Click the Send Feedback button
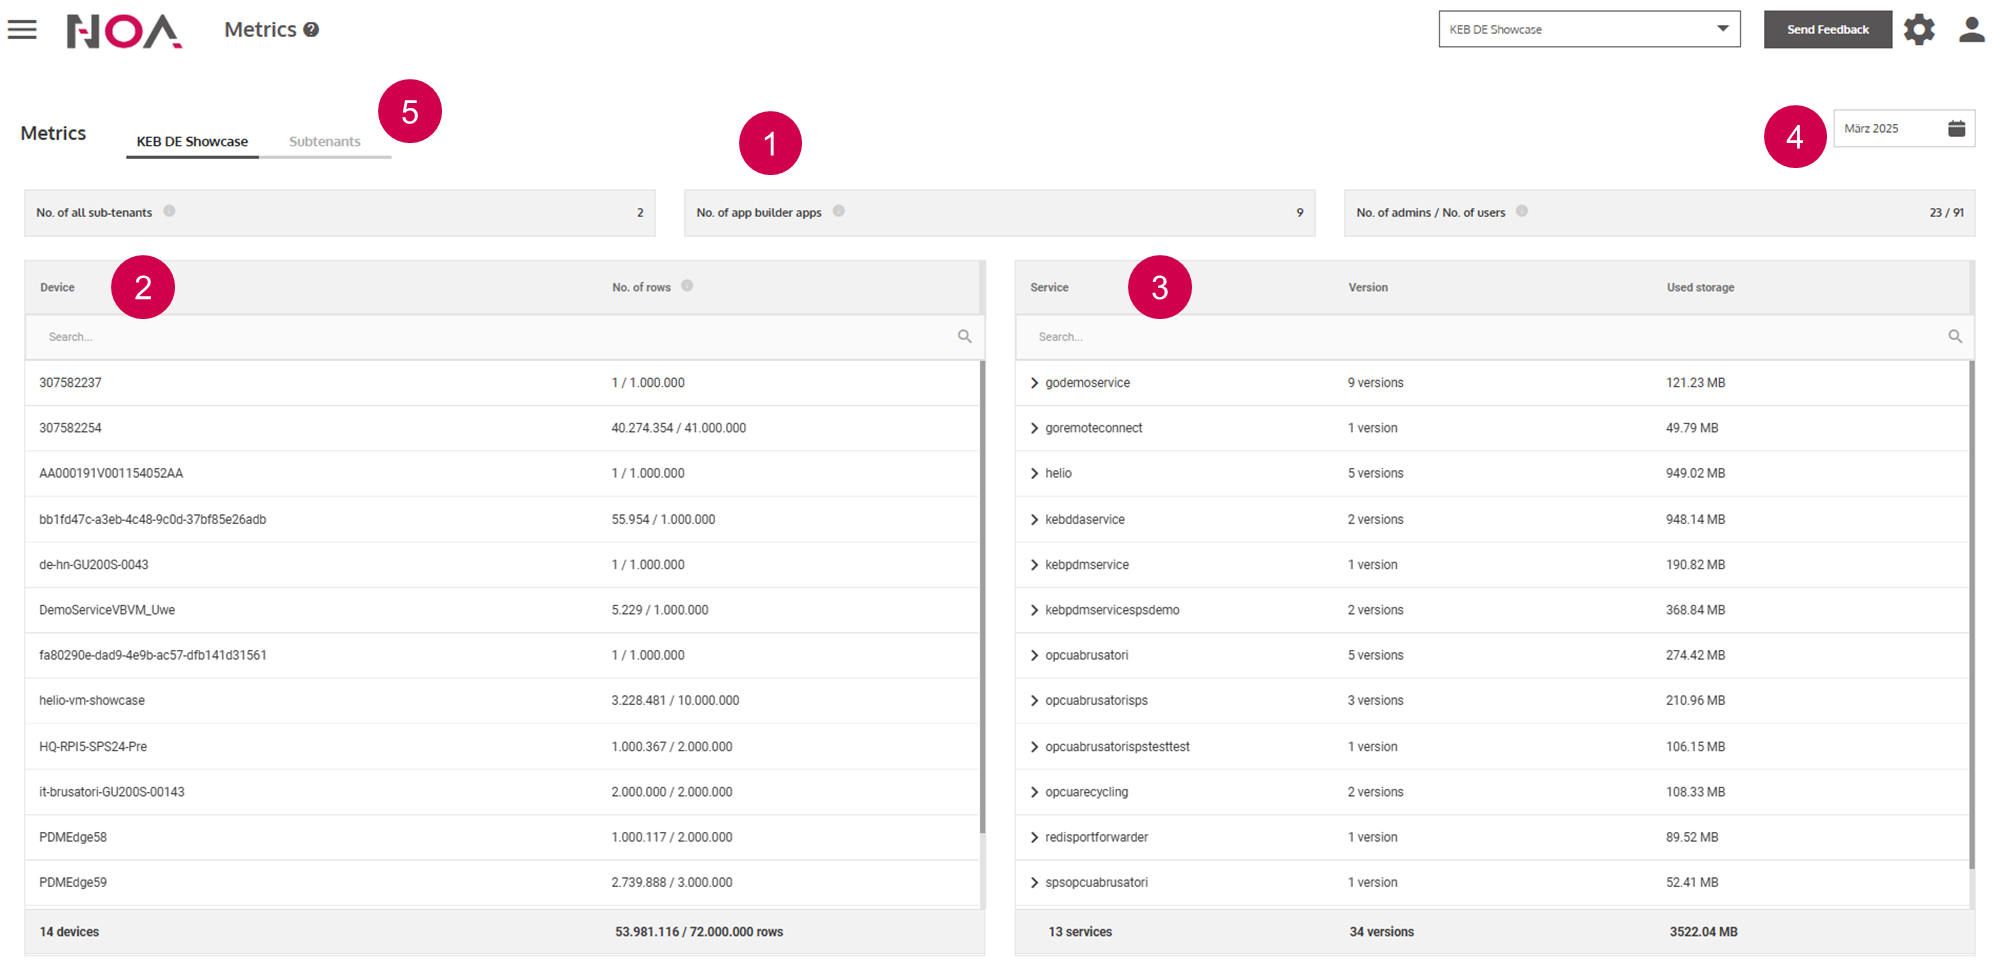The width and height of the screenshot is (2000, 971). click(x=1827, y=30)
